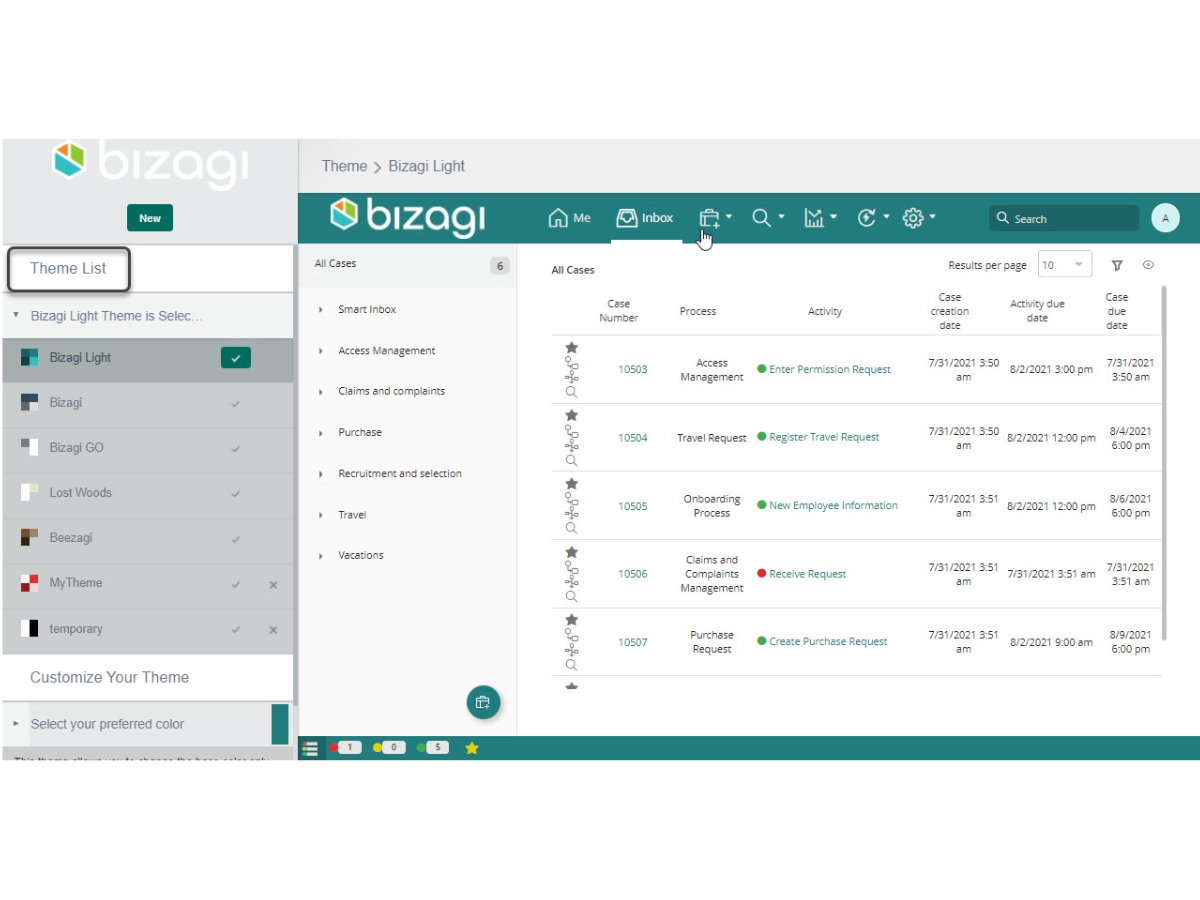
Task: Open the New Case menu icon
Action: (x=714, y=218)
